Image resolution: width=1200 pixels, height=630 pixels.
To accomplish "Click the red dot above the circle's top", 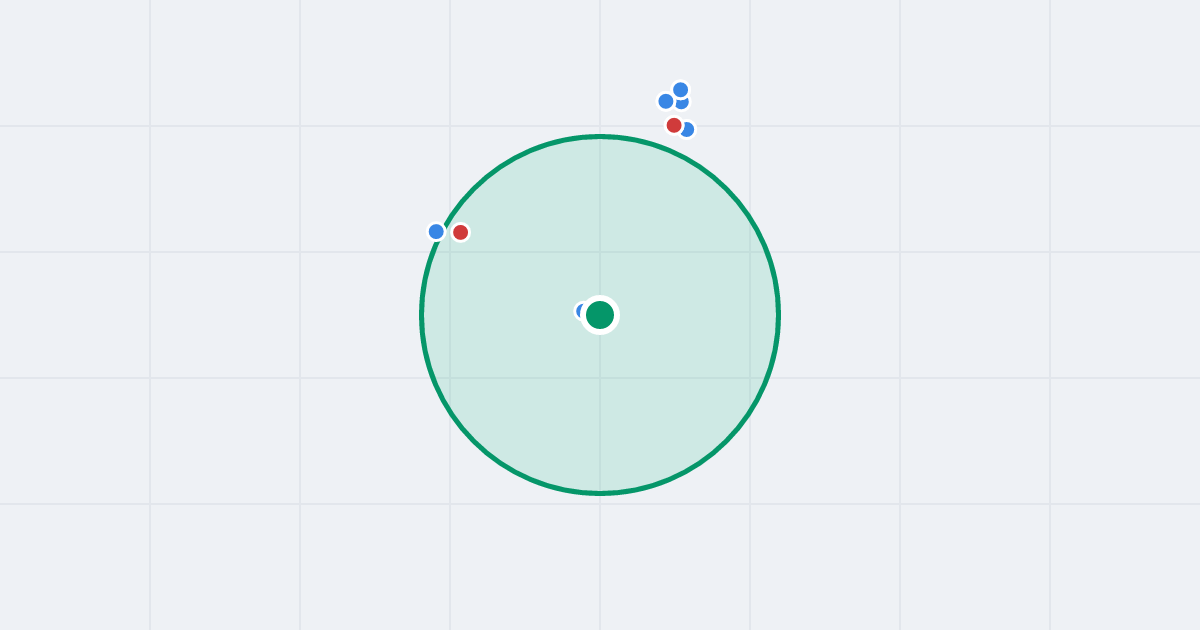I will [x=674, y=125].
